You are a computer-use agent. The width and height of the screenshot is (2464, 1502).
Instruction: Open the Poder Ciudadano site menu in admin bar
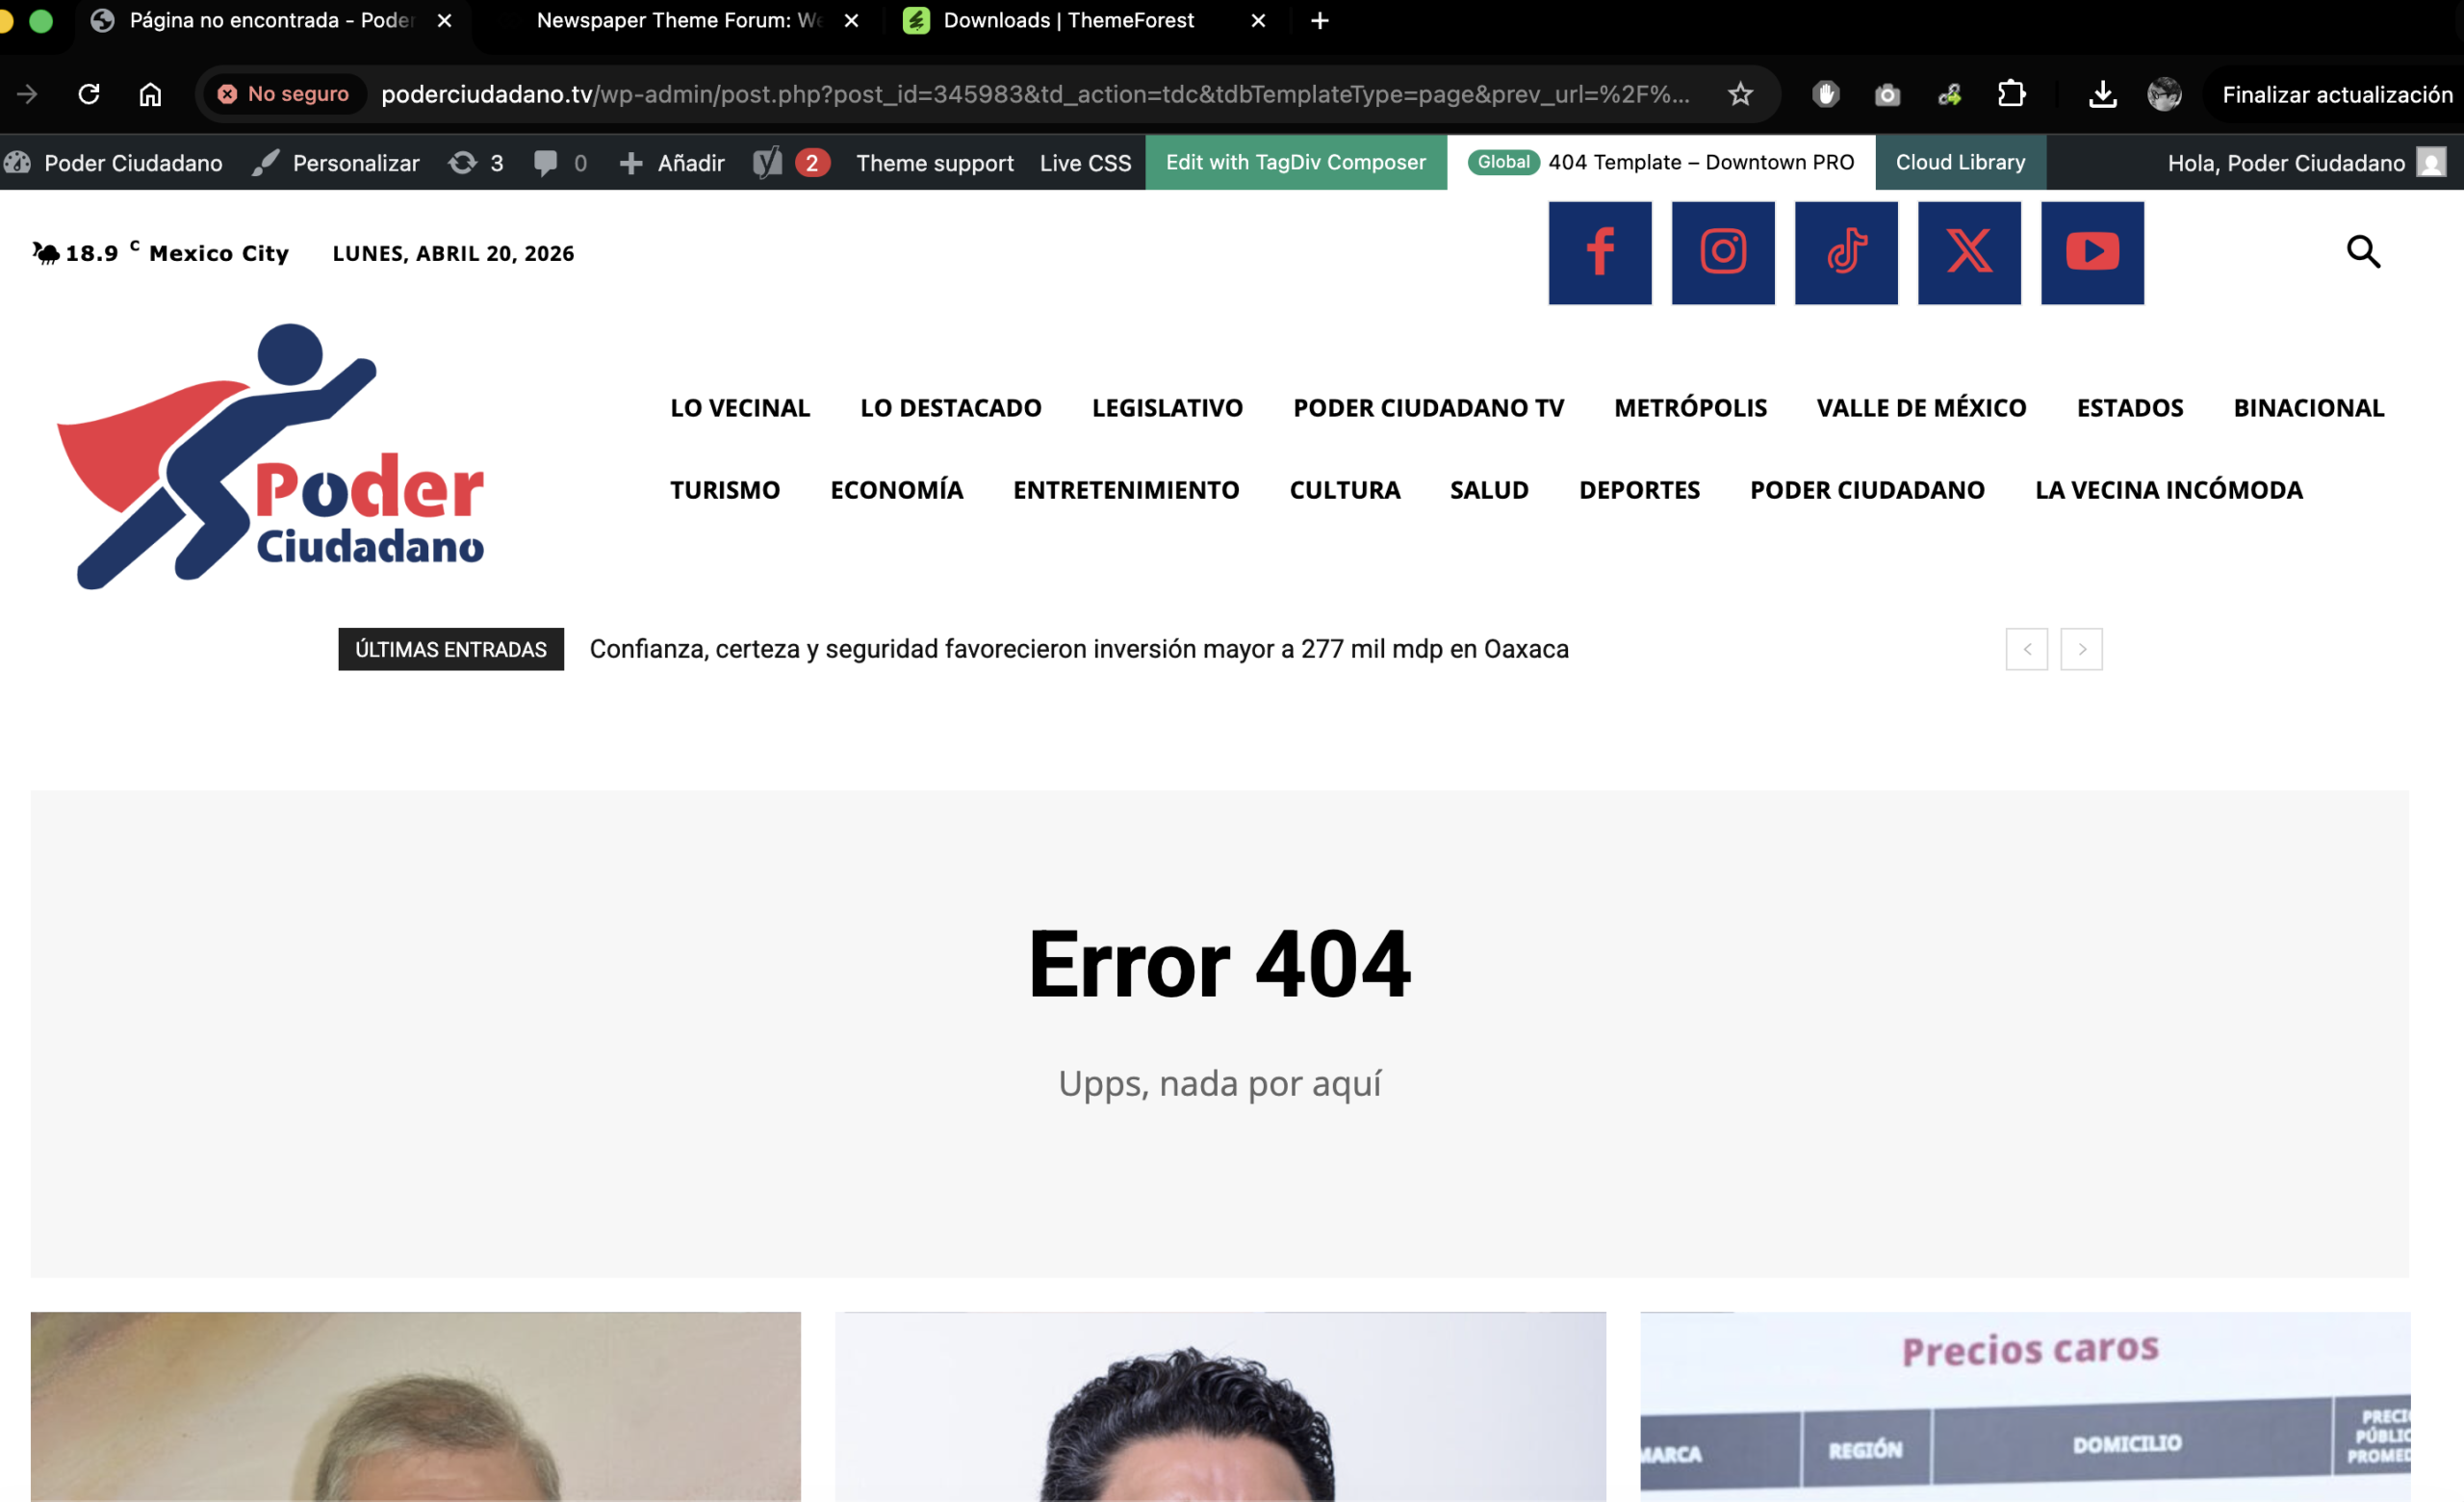point(114,162)
